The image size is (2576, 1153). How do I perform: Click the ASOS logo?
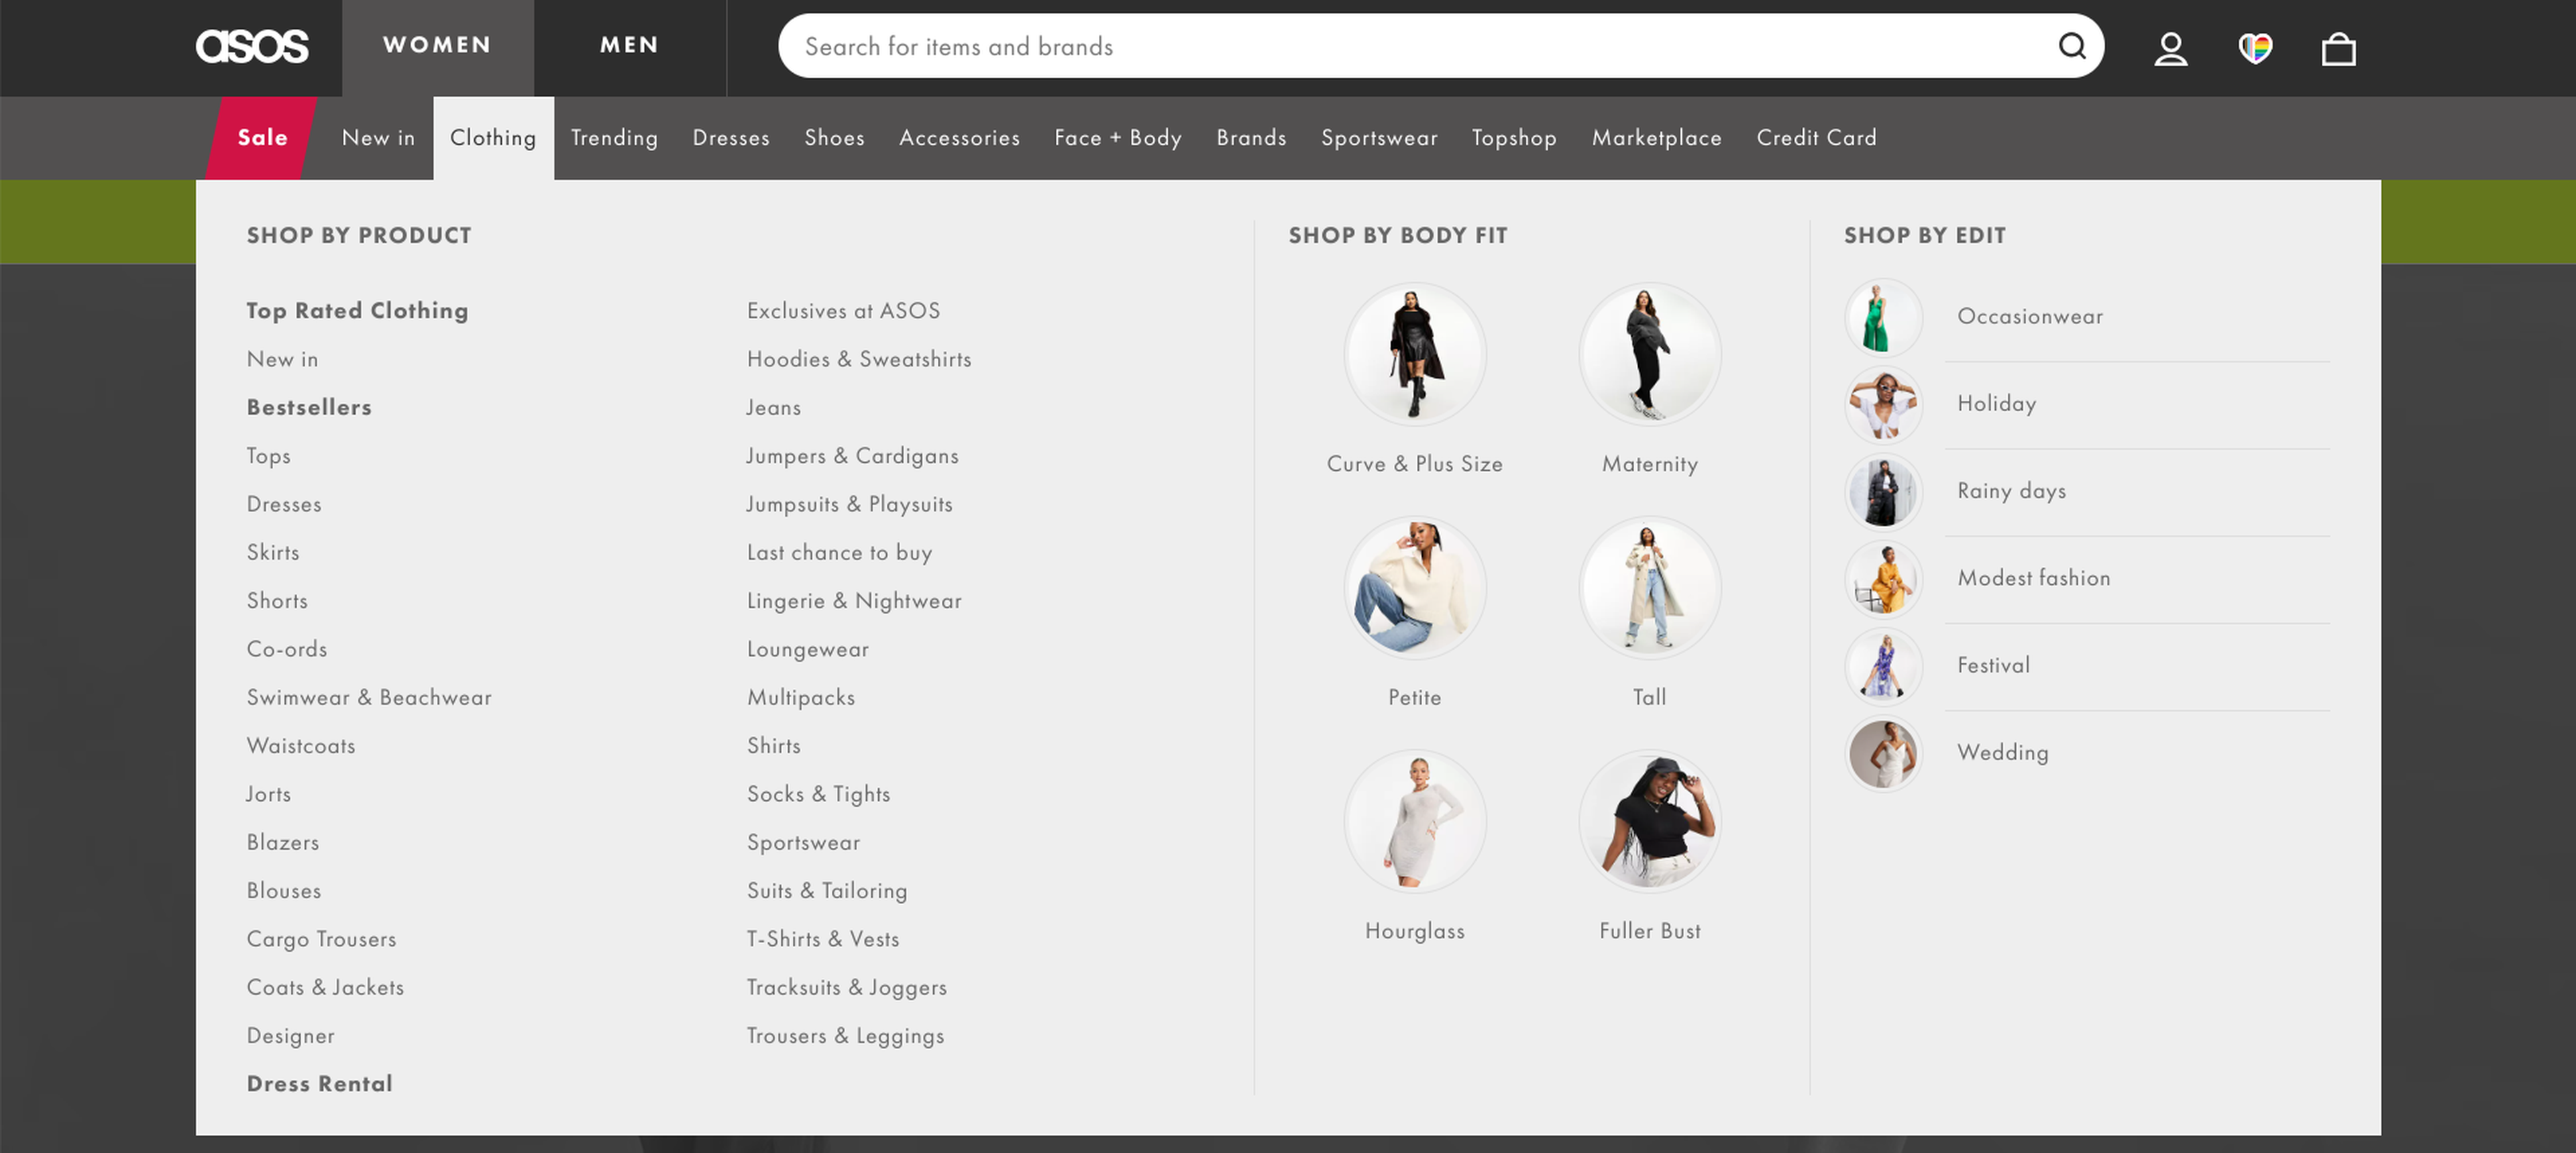[252, 46]
